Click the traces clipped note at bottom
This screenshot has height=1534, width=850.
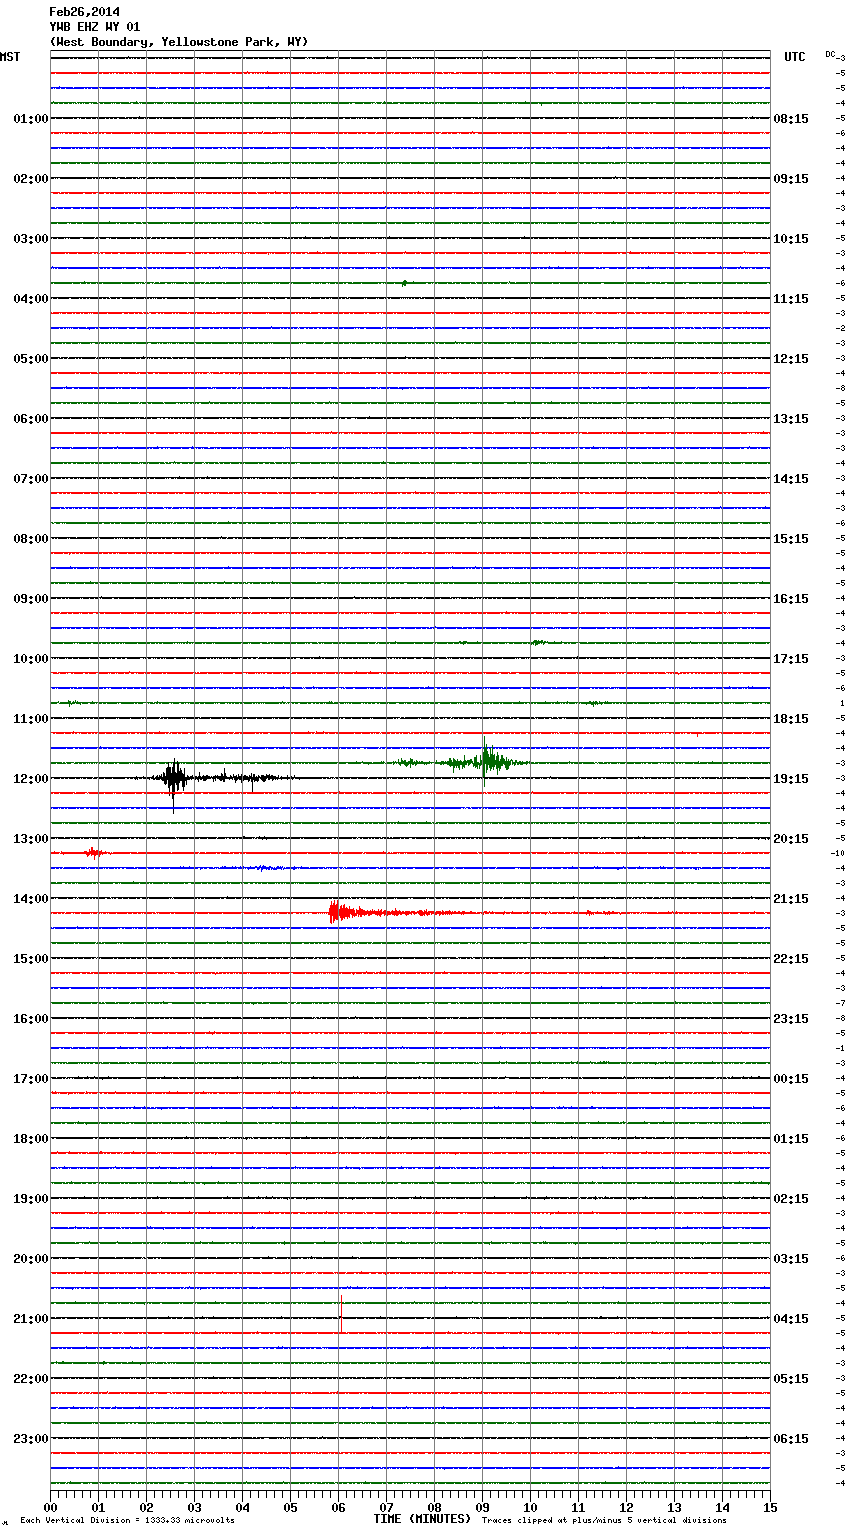pyautogui.click(x=604, y=1520)
